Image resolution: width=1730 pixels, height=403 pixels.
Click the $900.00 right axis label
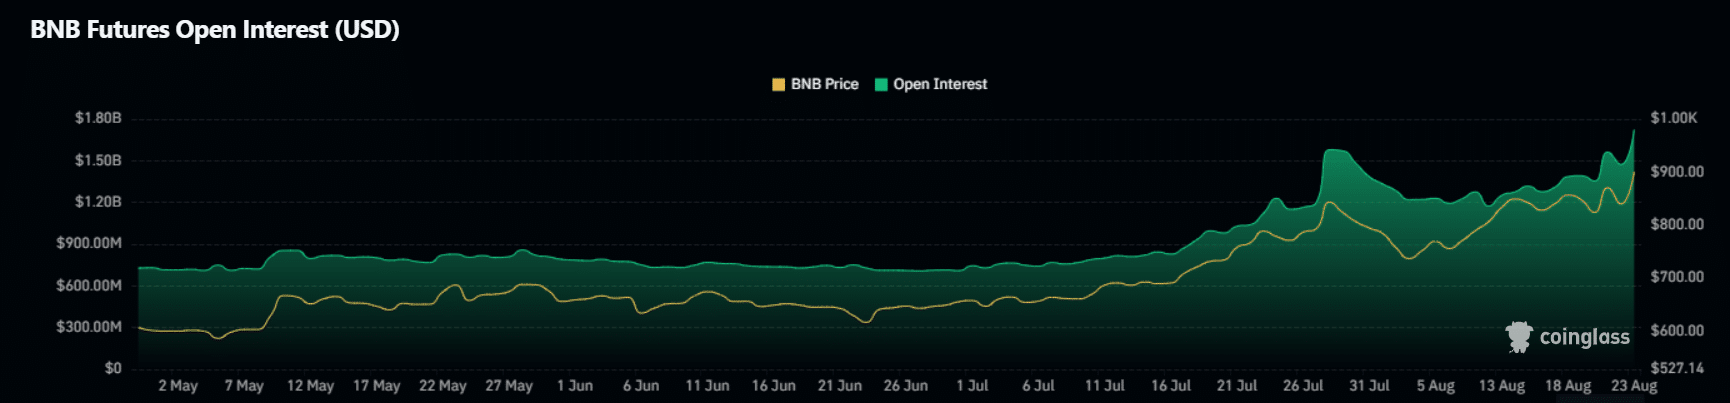point(1677,172)
